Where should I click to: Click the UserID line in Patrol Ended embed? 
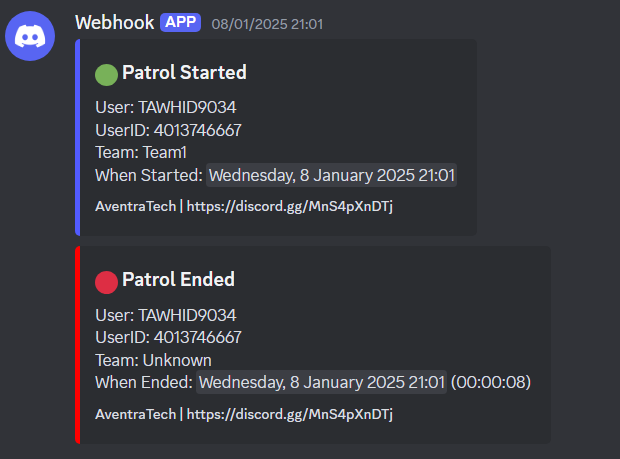(x=168, y=337)
